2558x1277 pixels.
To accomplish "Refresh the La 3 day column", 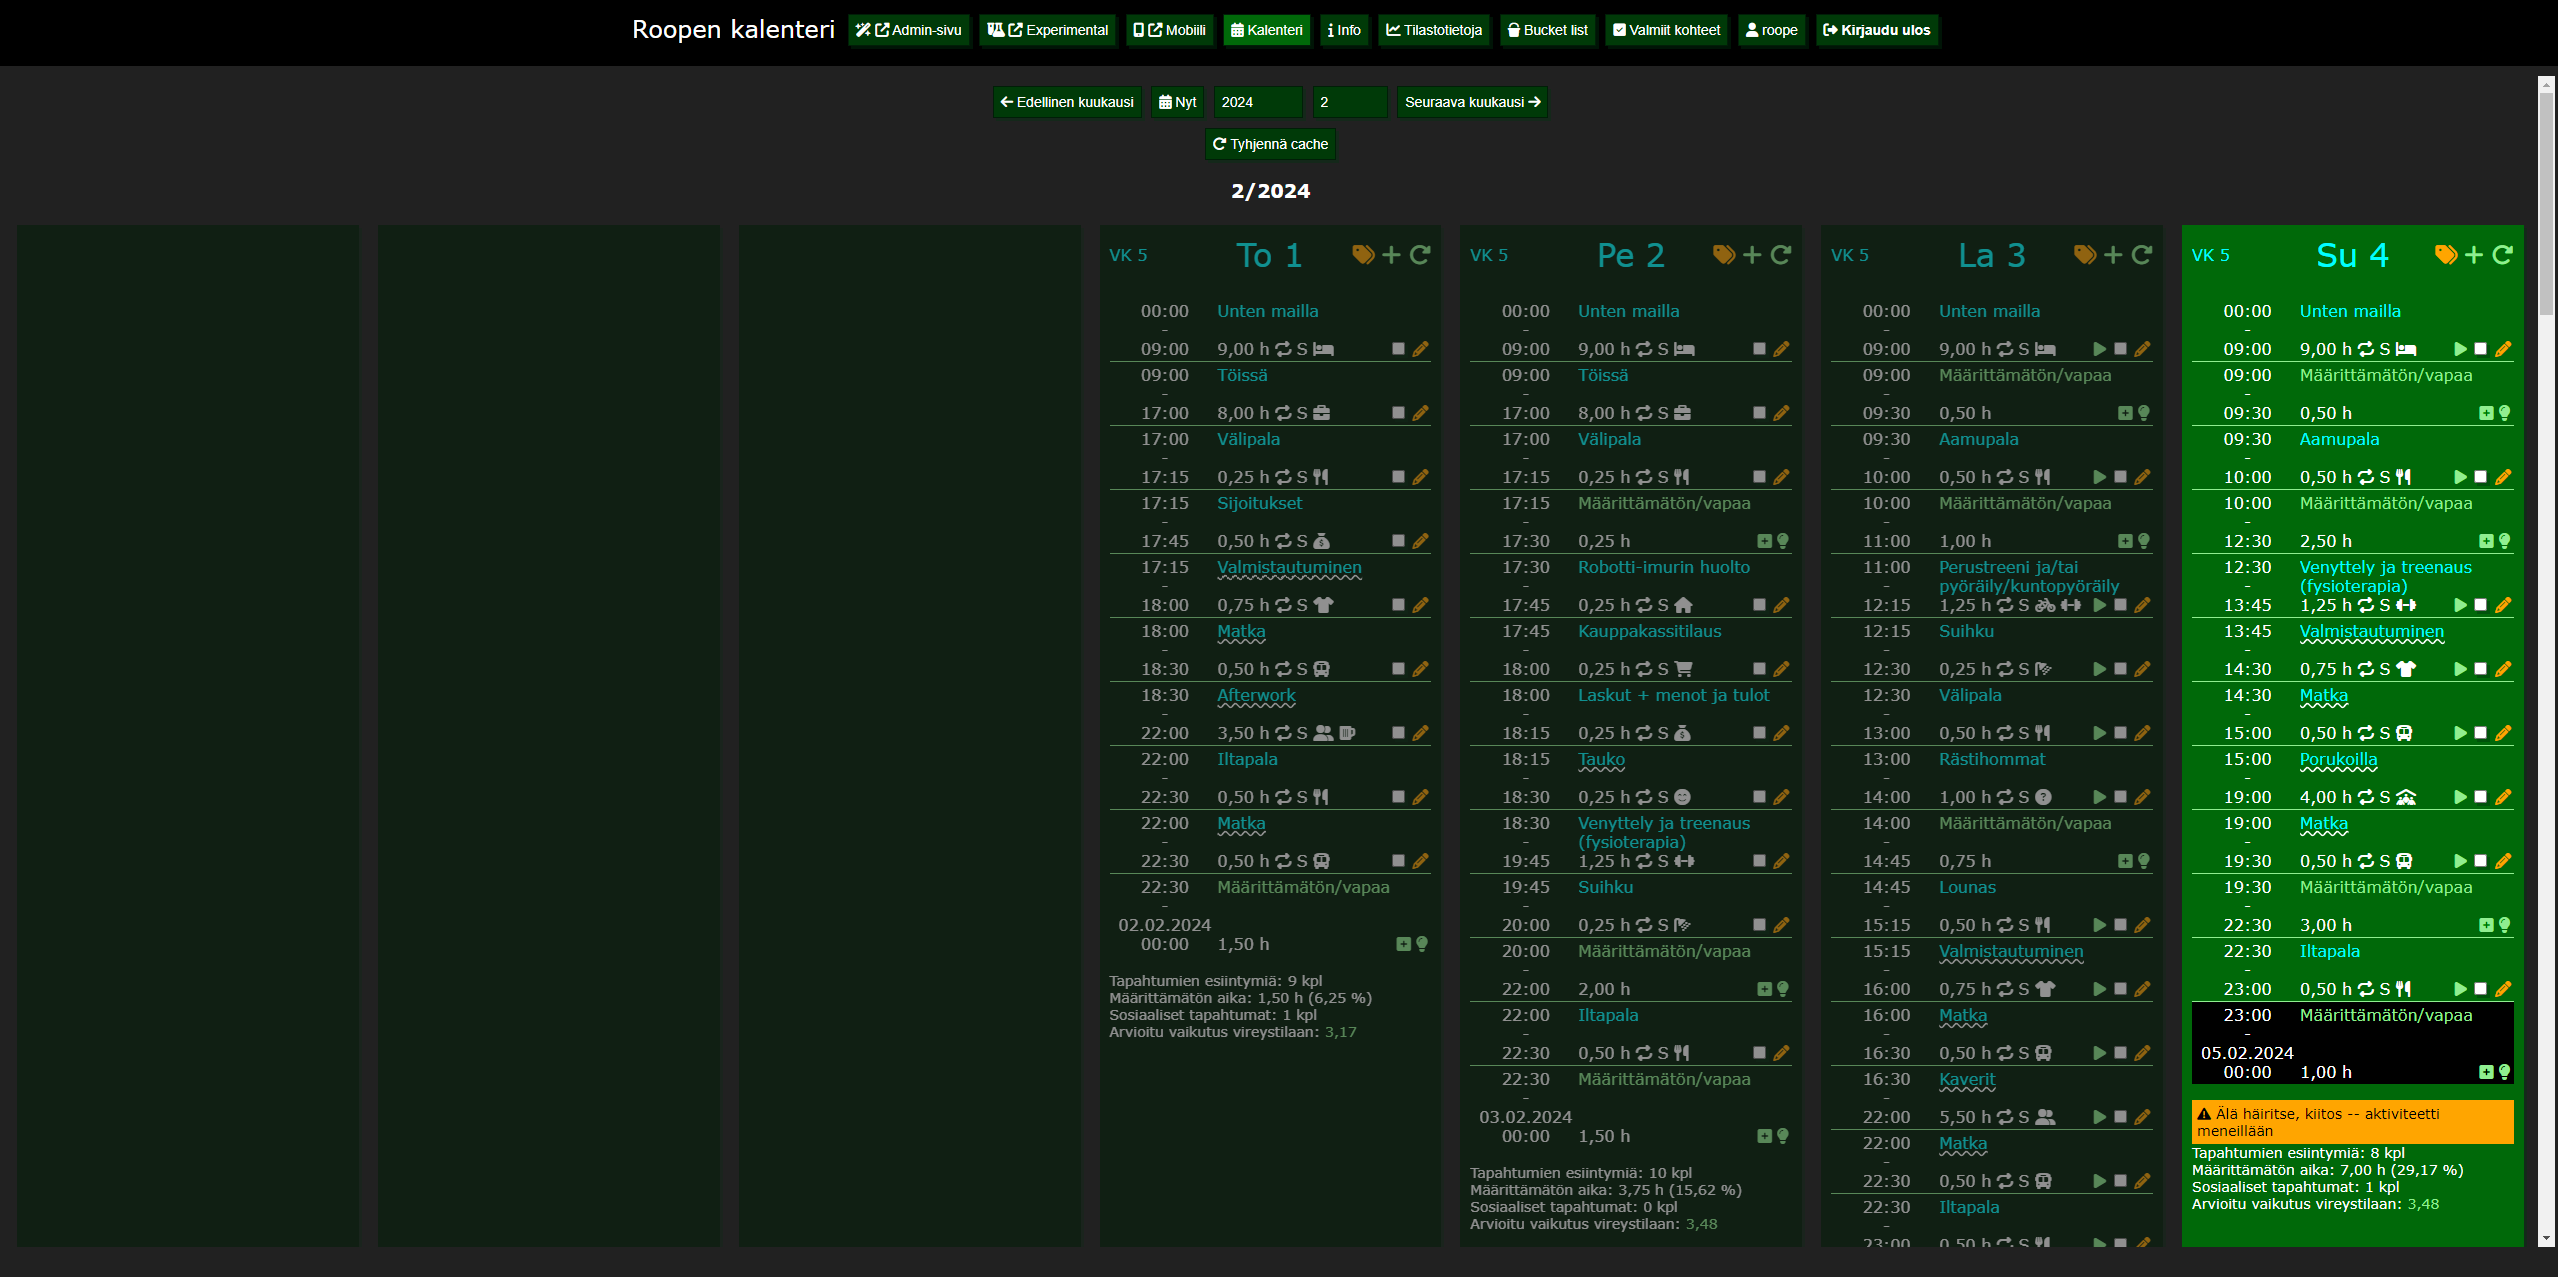I will pyautogui.click(x=2142, y=255).
